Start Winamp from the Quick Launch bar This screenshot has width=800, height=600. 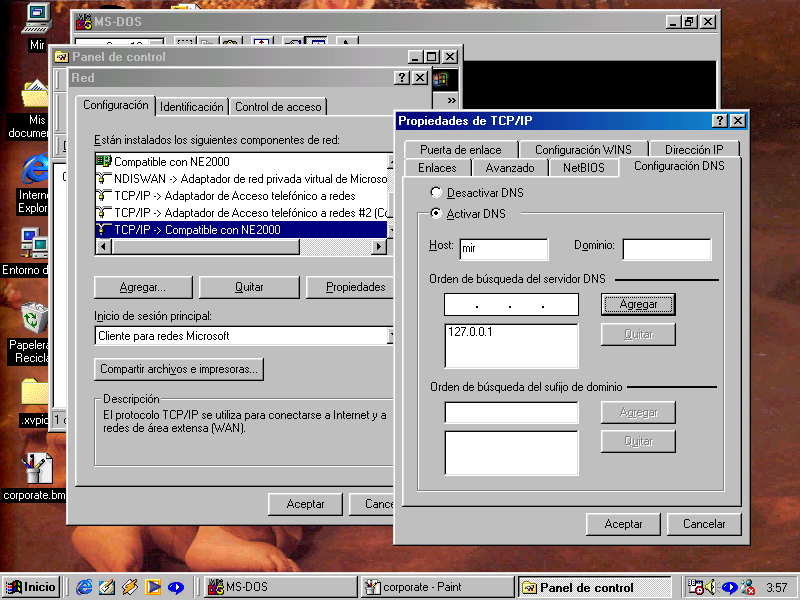tap(128, 587)
